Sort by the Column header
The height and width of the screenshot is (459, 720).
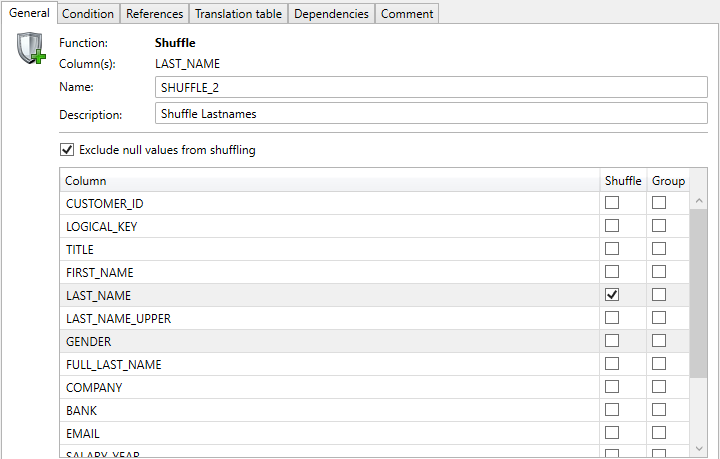[328, 181]
